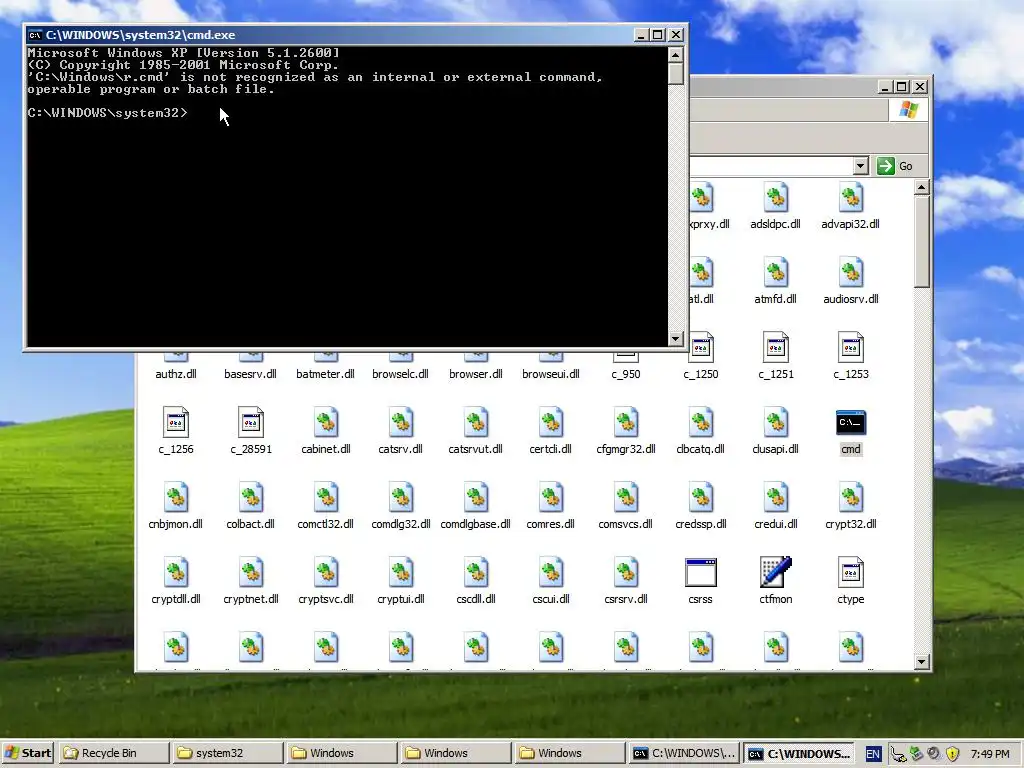This screenshot has width=1024, height=768.
Task: Select the comdlgbase.dll file icon
Action: [475, 498]
